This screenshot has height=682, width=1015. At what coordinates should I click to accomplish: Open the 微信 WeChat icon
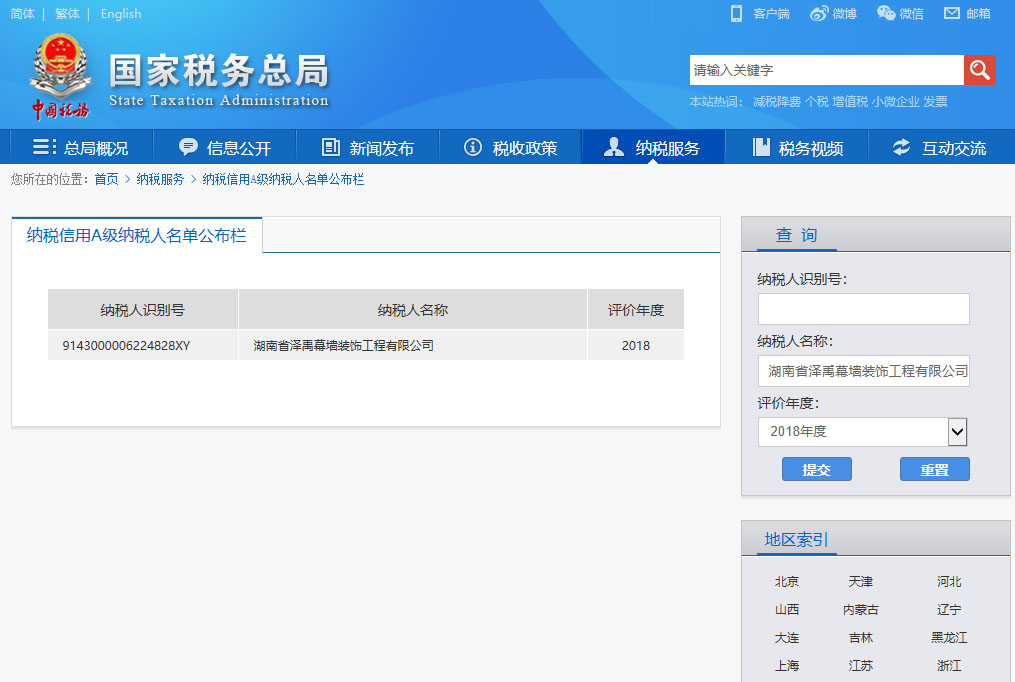coord(886,13)
